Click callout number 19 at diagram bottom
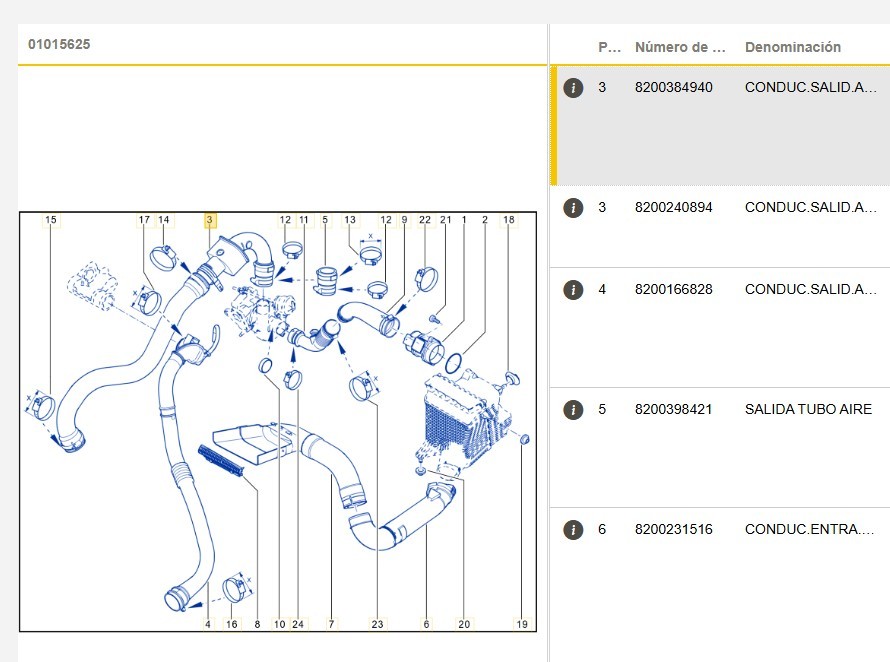The height and width of the screenshot is (662, 890). coord(521,624)
